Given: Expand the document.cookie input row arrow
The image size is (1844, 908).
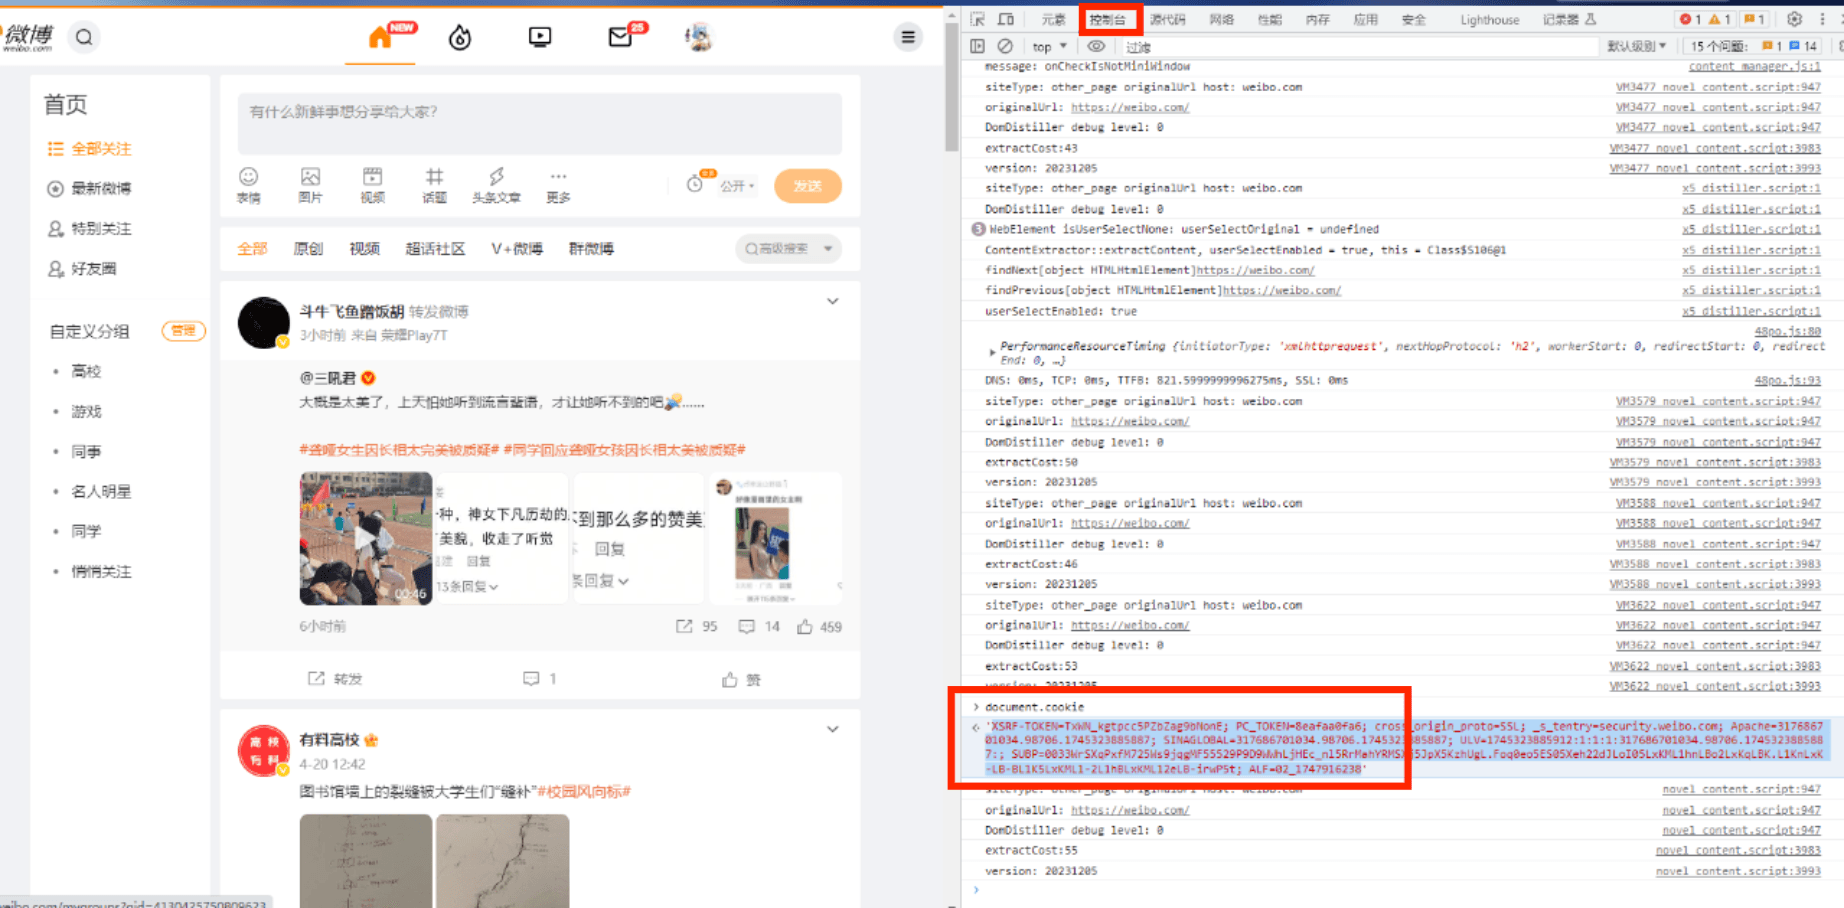Looking at the screenshot, I should pyautogui.click(x=976, y=707).
